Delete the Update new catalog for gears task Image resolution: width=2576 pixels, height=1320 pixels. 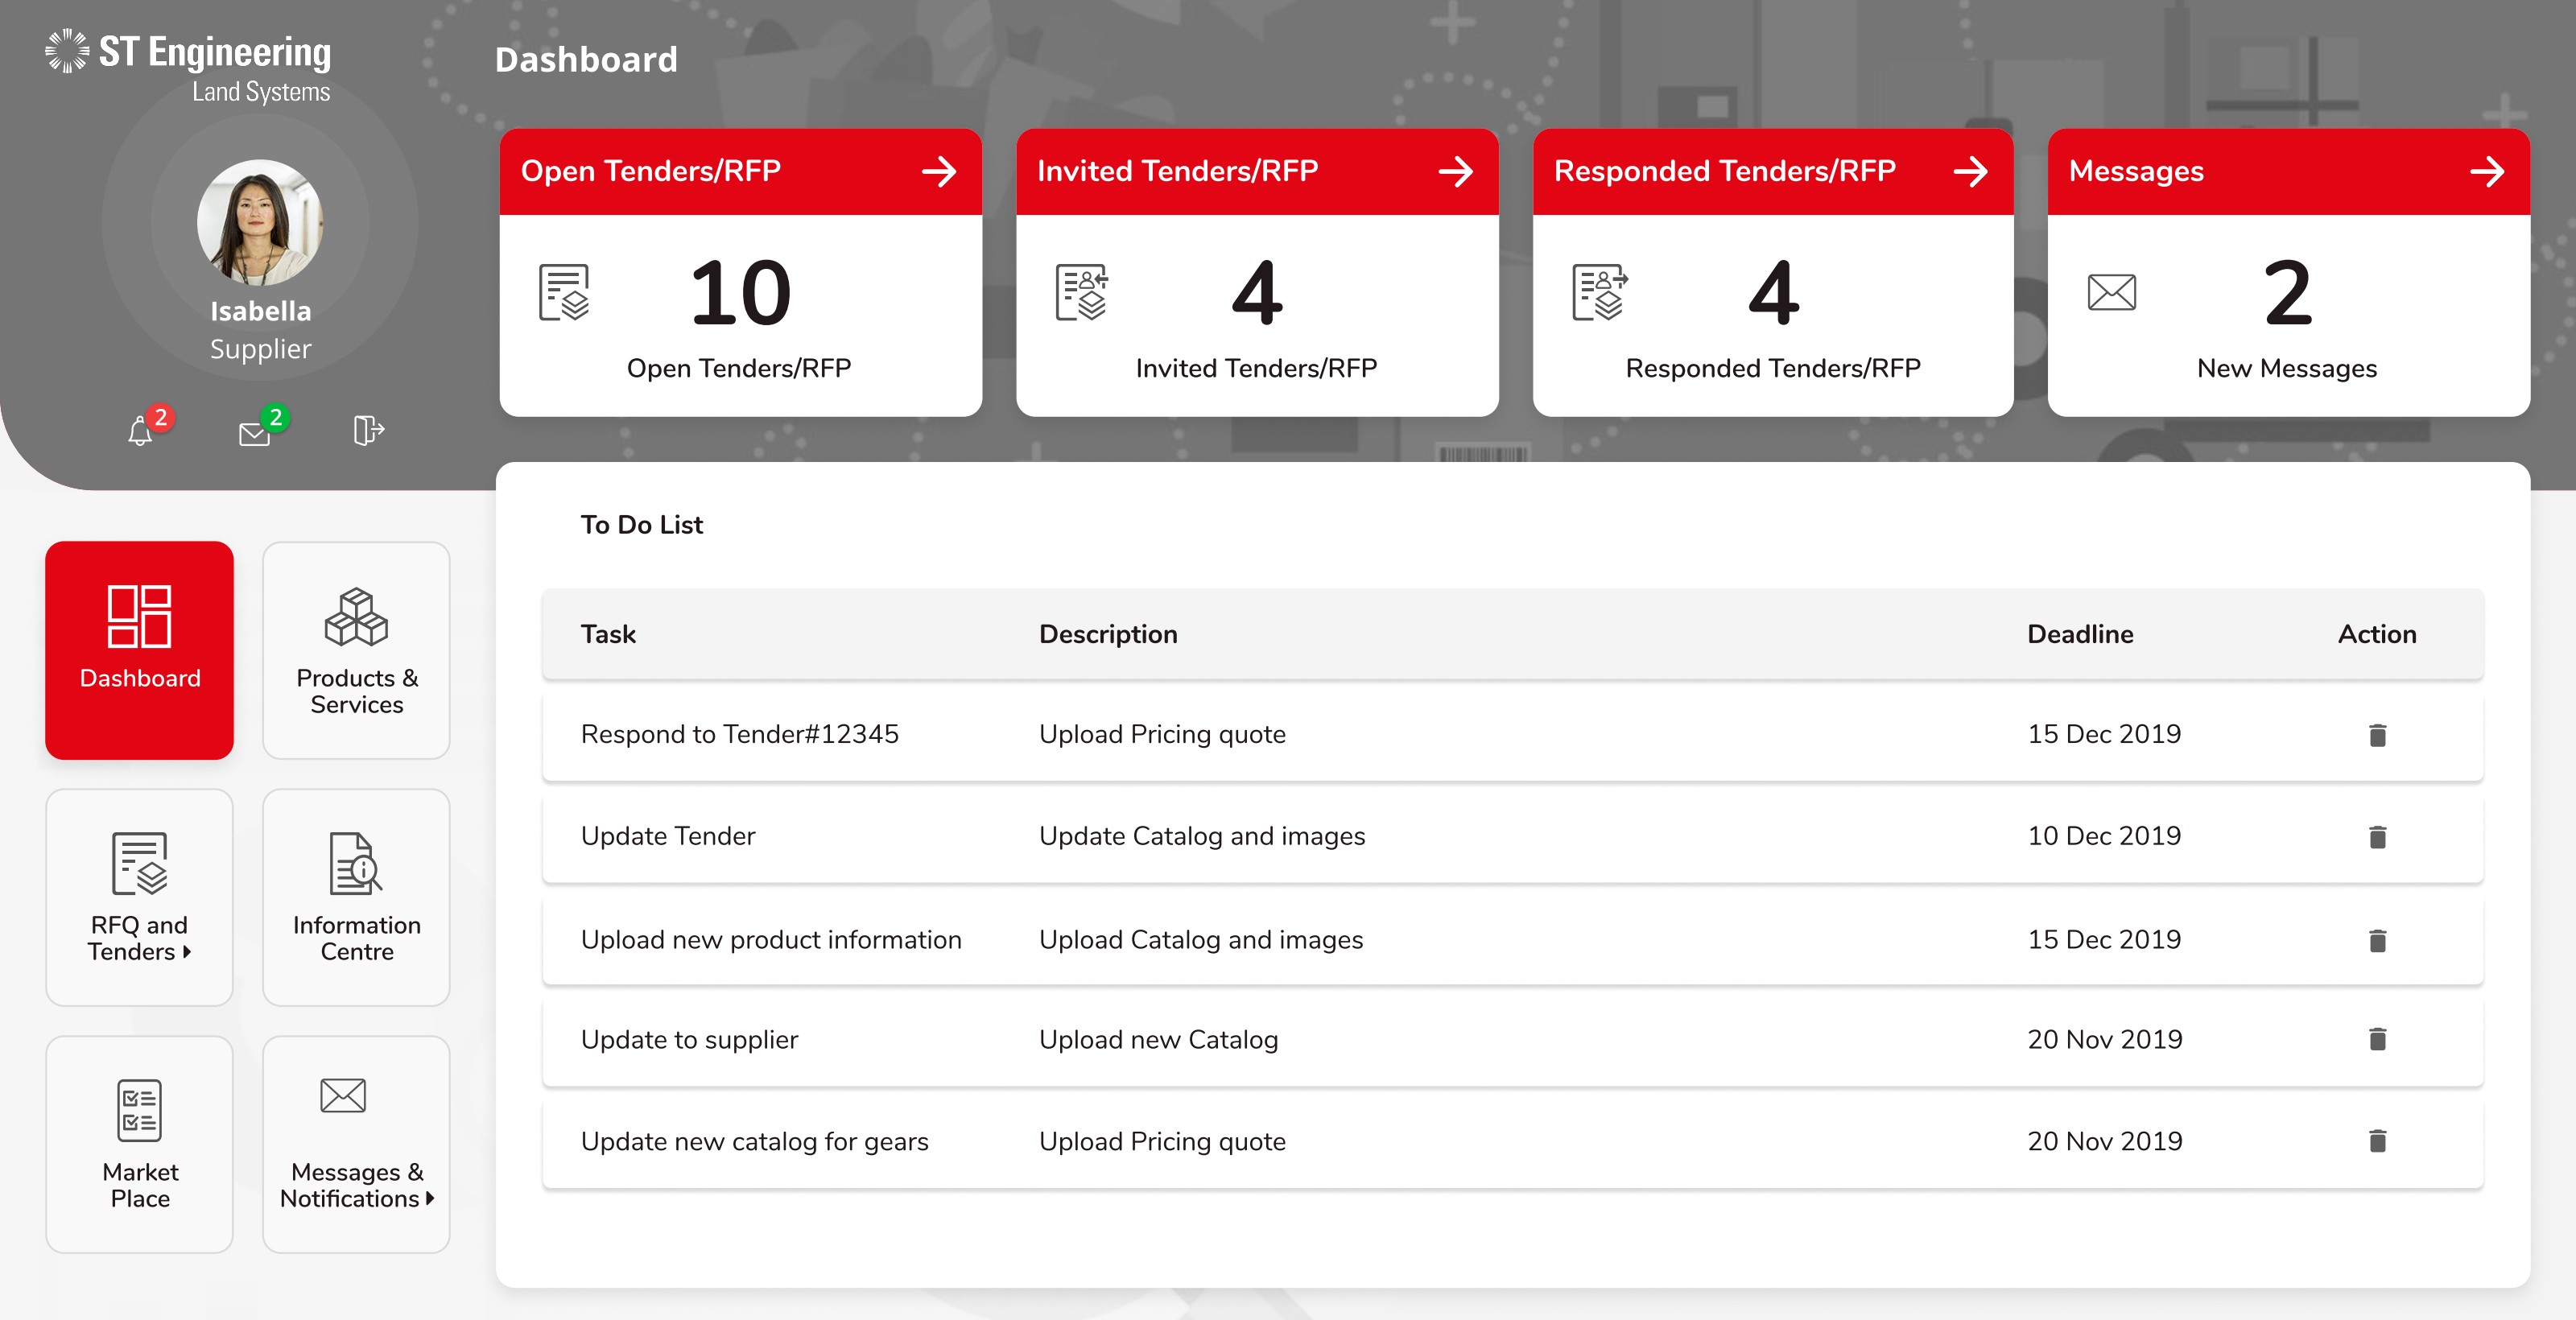point(2377,1141)
